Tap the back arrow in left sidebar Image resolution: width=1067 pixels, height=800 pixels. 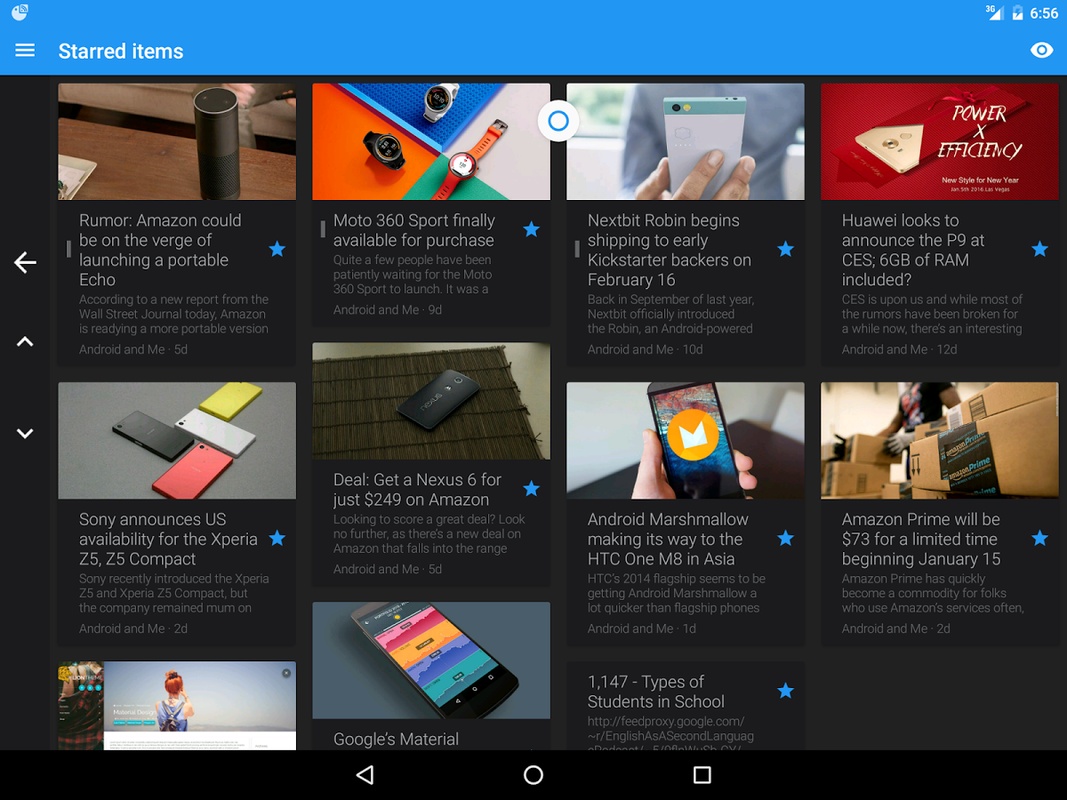25,262
